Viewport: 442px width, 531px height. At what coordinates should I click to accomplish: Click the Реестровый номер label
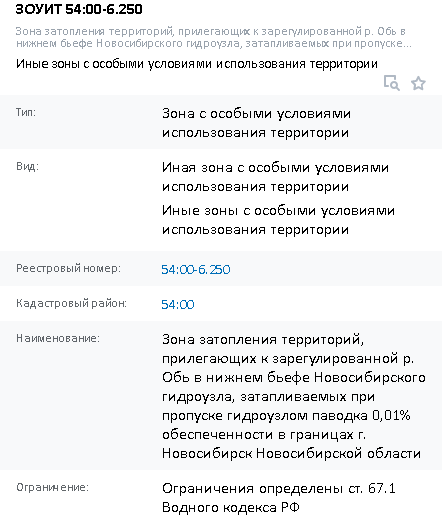point(68,268)
